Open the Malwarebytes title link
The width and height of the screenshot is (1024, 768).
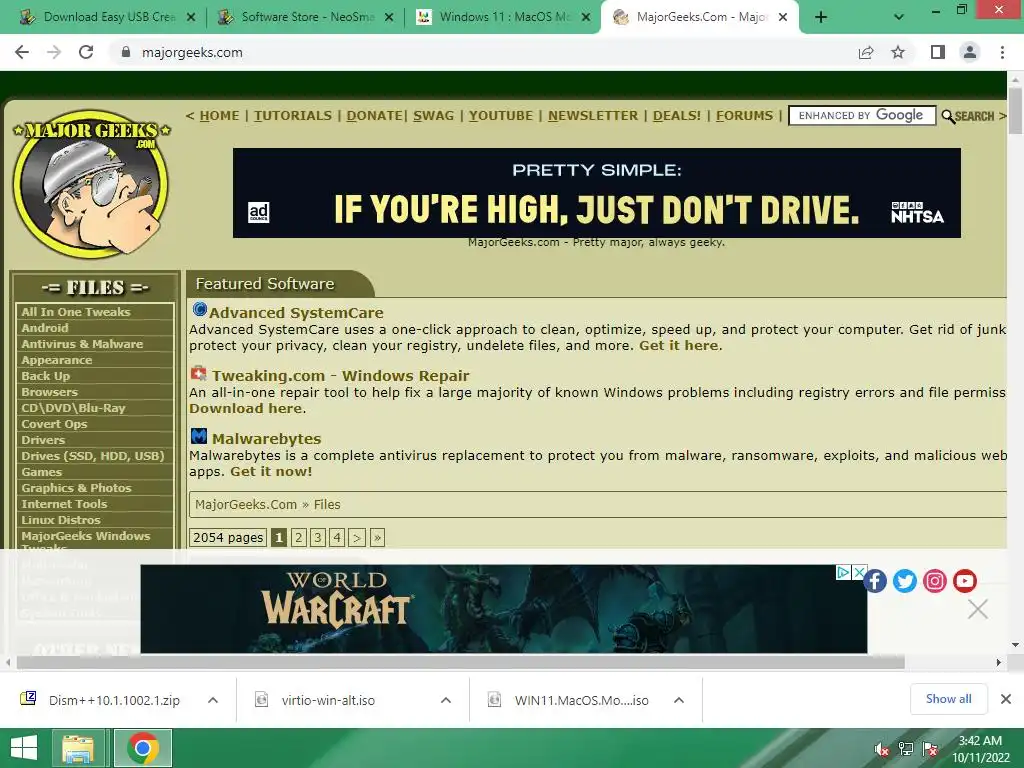(x=266, y=439)
